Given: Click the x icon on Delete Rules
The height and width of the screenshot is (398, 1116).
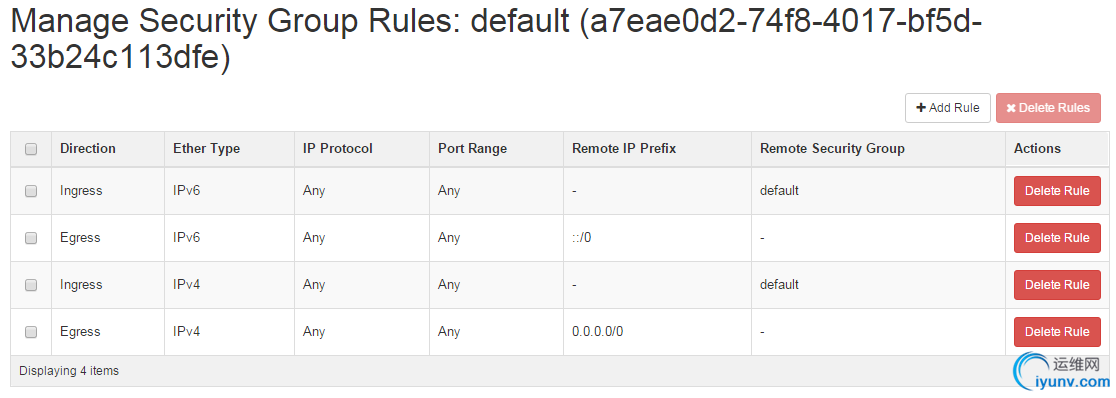Looking at the screenshot, I should pos(1011,108).
